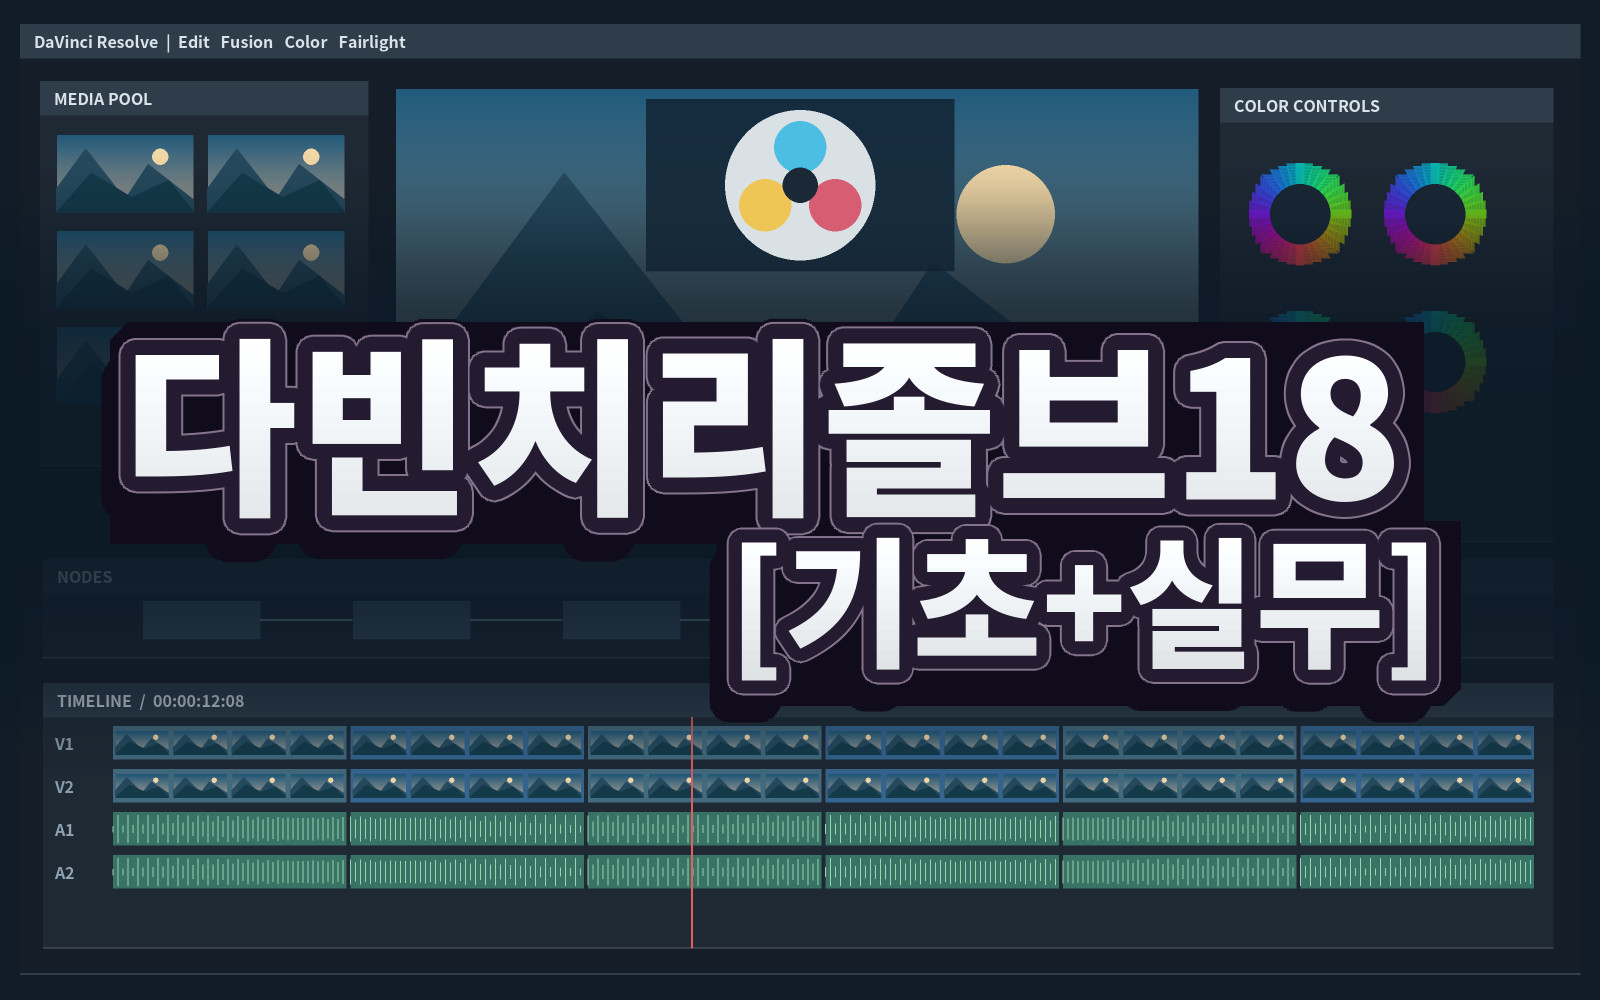Select the second bright Media Pool thumbnail
The height and width of the screenshot is (1000, 1600).
(x=276, y=173)
